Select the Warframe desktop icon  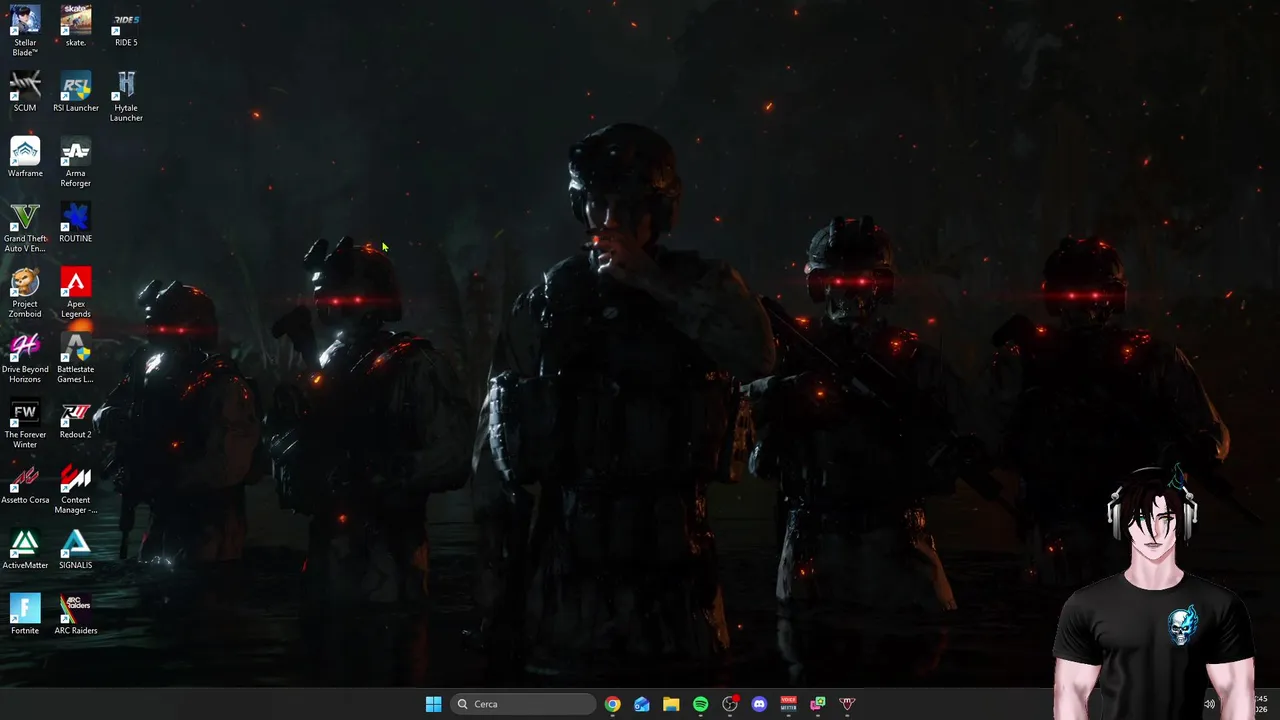coord(25,157)
